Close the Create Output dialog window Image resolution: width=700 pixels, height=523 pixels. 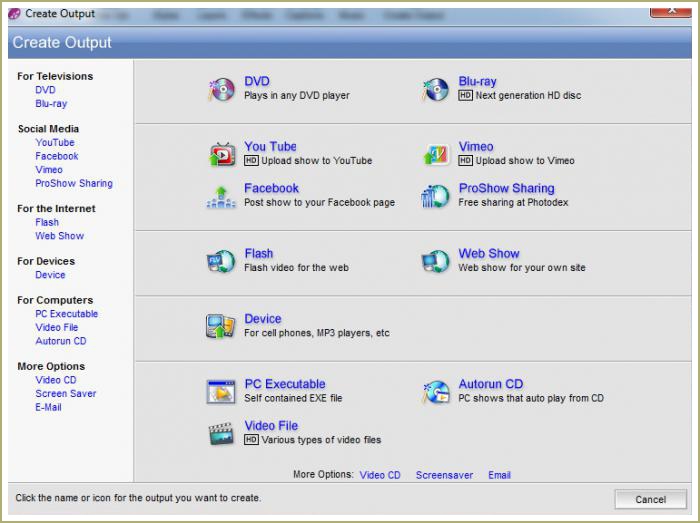tap(671, 11)
